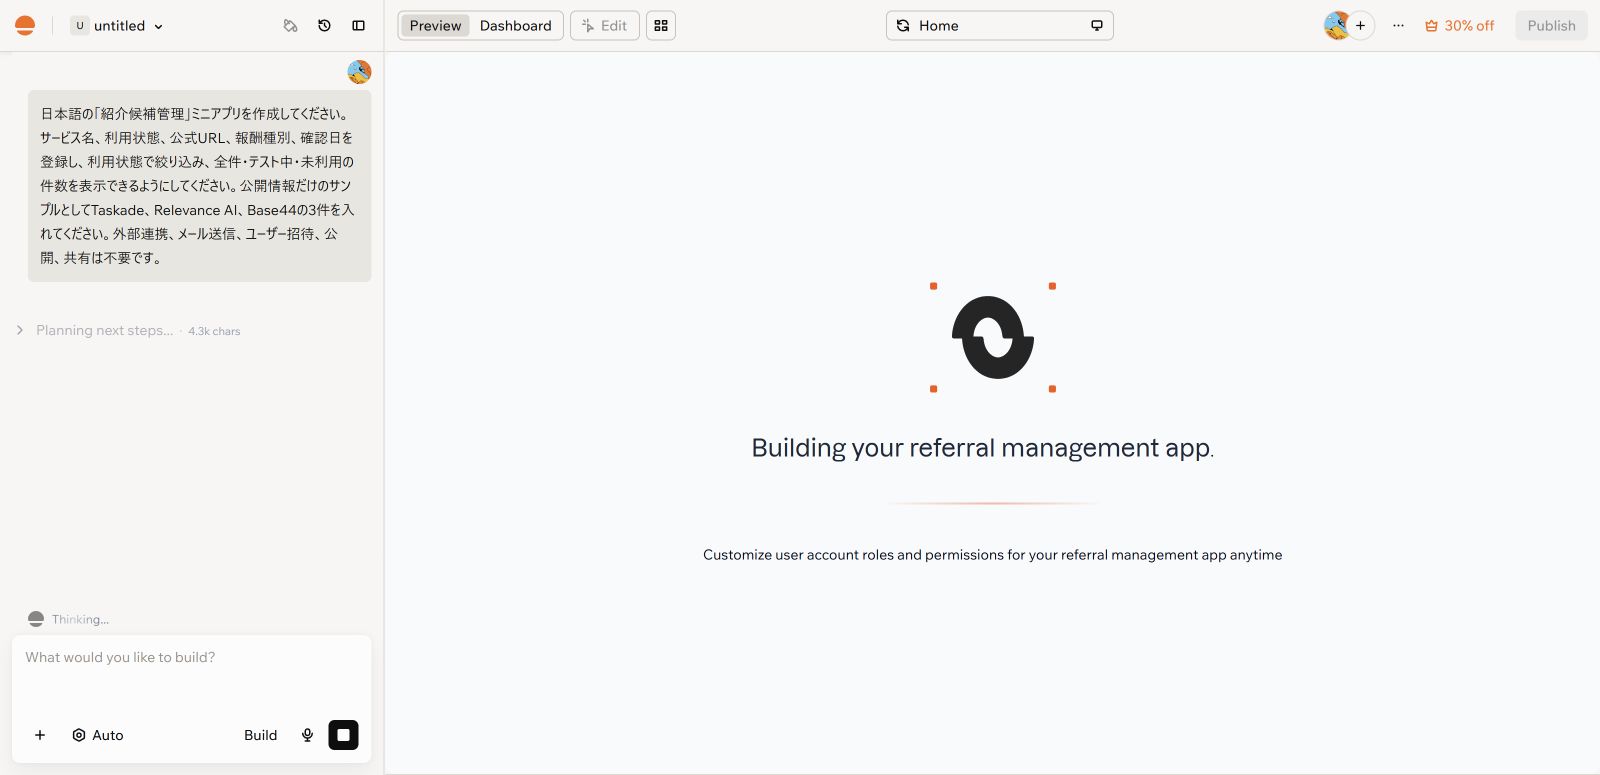This screenshot has width=1600, height=775.
Task: Click the 'Customize user account roles' tip text
Action: (x=992, y=555)
